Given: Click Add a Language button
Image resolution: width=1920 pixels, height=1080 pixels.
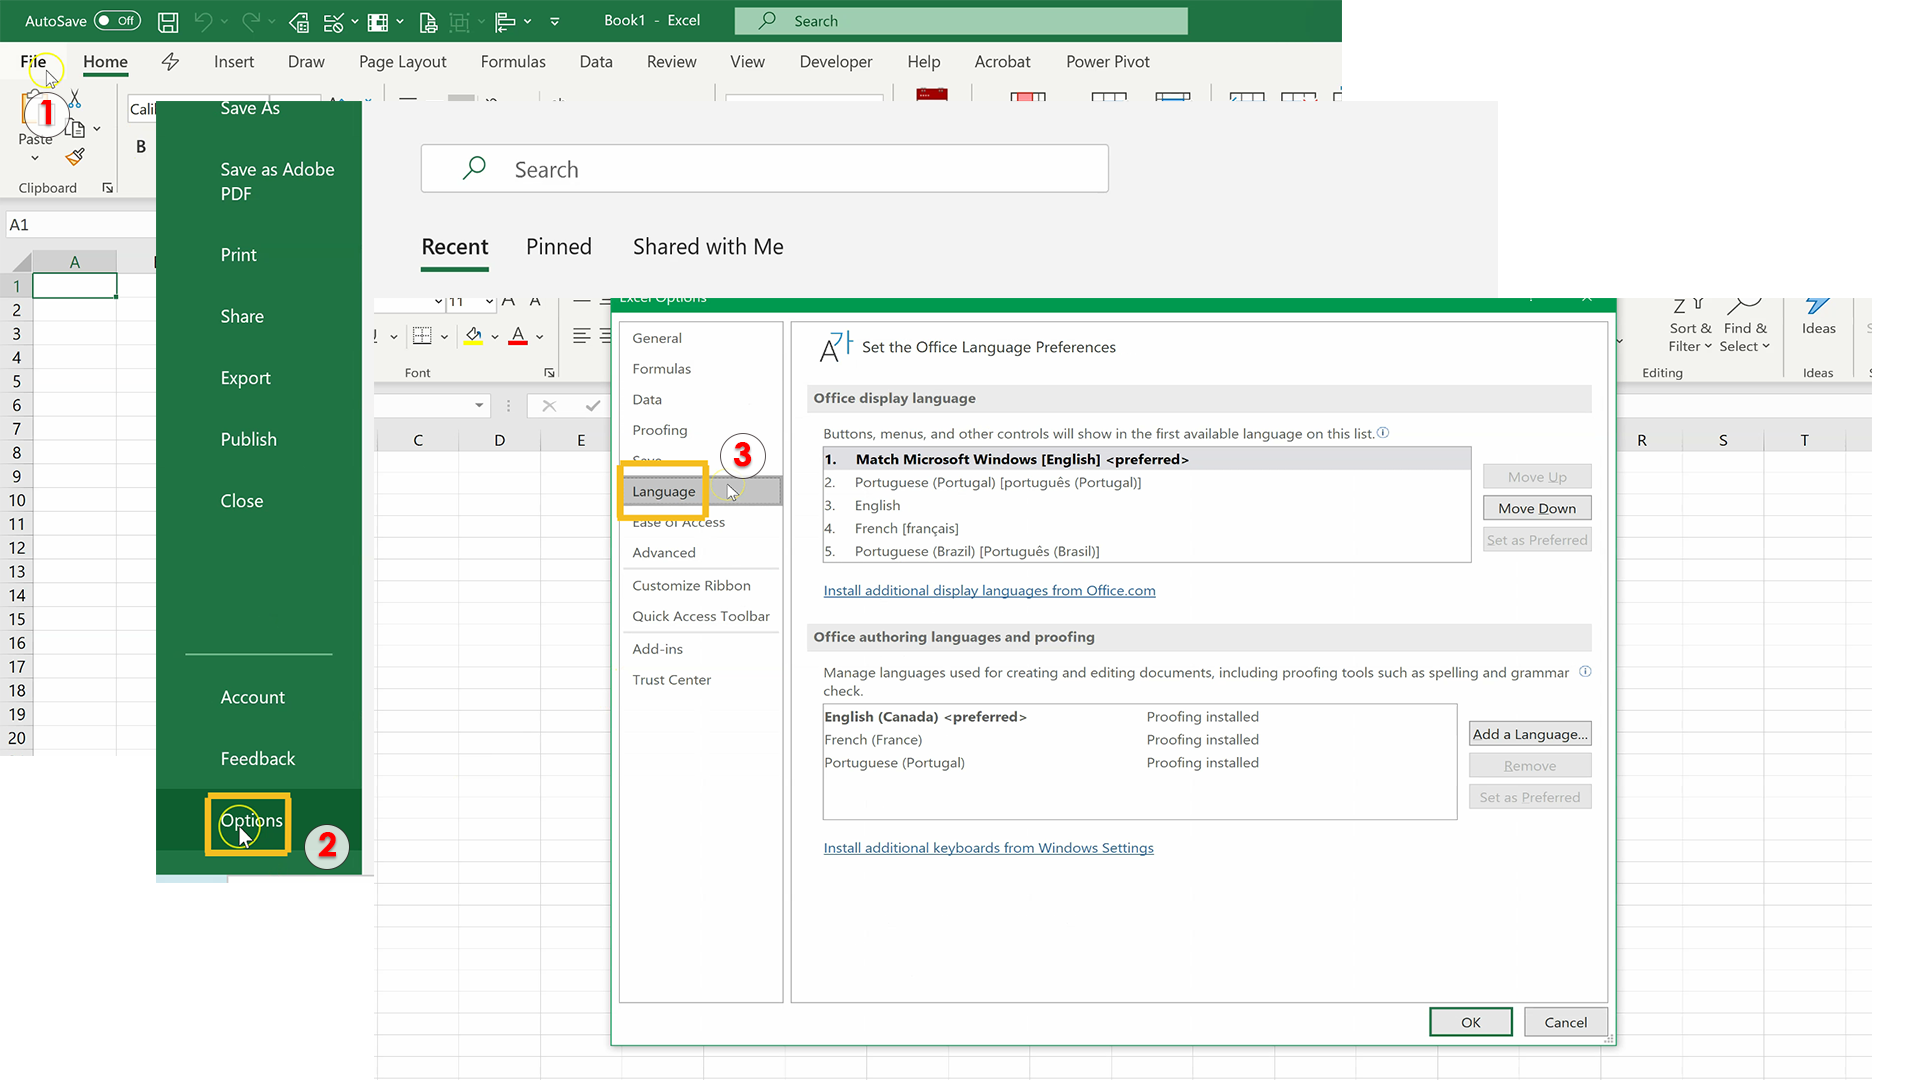Looking at the screenshot, I should [x=1530, y=733].
